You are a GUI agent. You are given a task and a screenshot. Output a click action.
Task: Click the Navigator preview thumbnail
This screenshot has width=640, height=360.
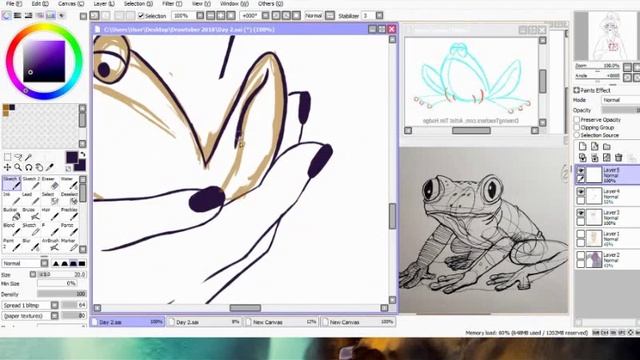607,36
